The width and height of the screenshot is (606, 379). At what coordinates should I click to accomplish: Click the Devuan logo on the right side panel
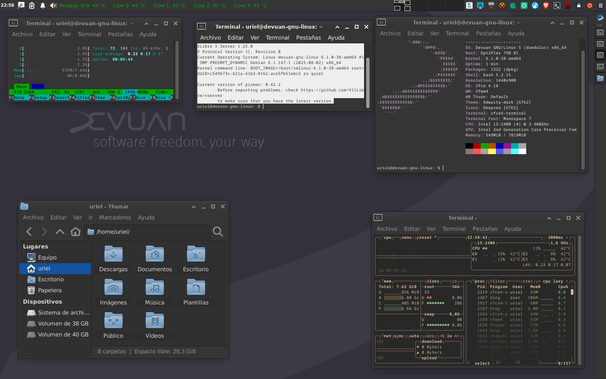tap(600, 18)
